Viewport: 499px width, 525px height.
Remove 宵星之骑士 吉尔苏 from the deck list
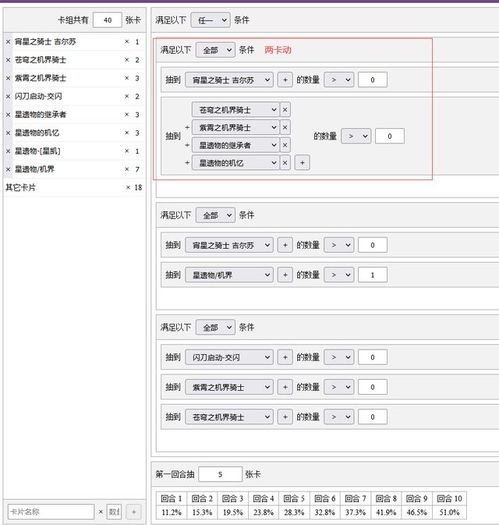pyautogui.click(x=8, y=42)
